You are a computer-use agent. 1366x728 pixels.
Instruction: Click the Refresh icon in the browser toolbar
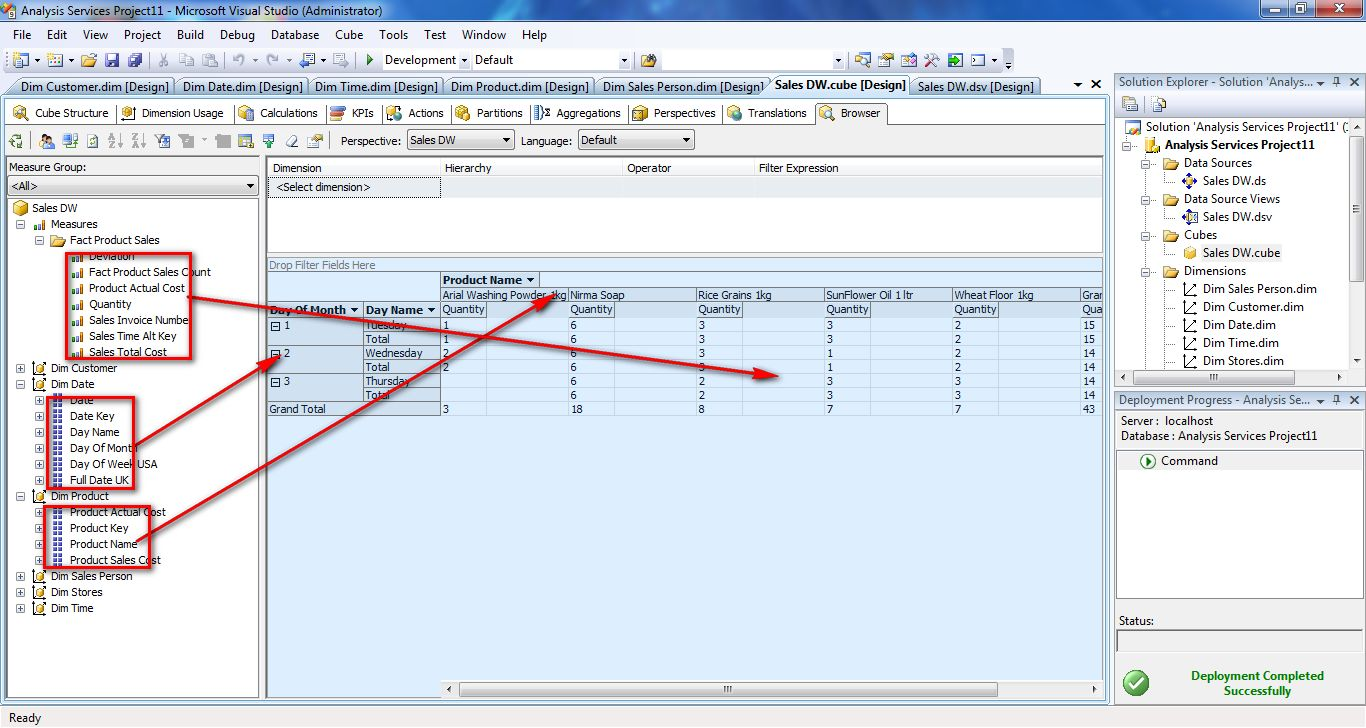click(x=92, y=141)
